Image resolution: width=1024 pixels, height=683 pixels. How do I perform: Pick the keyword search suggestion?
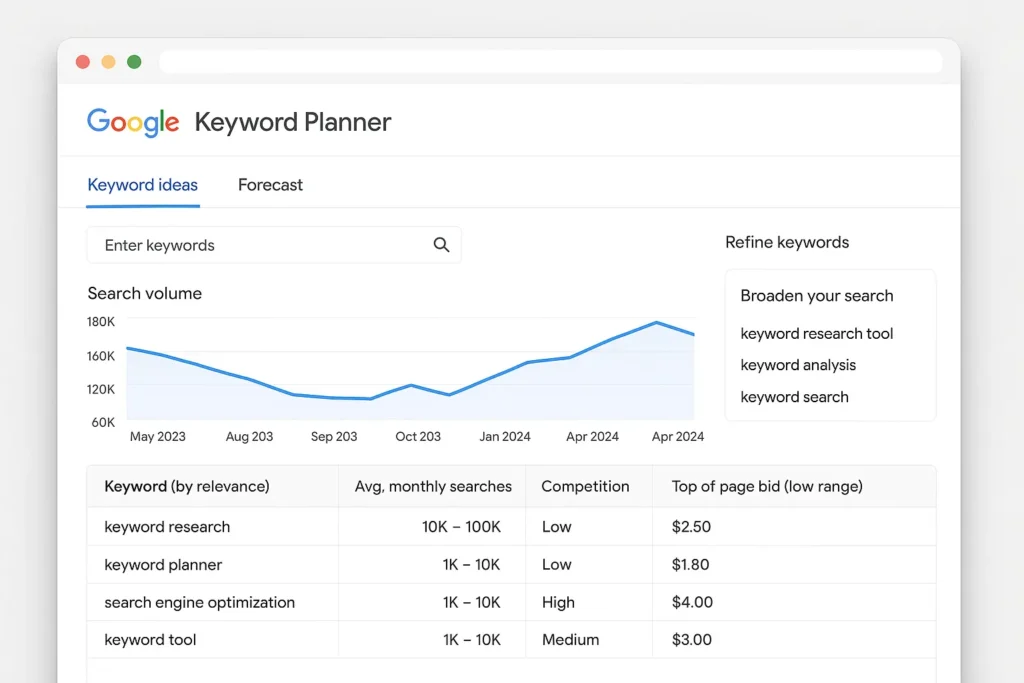click(794, 397)
